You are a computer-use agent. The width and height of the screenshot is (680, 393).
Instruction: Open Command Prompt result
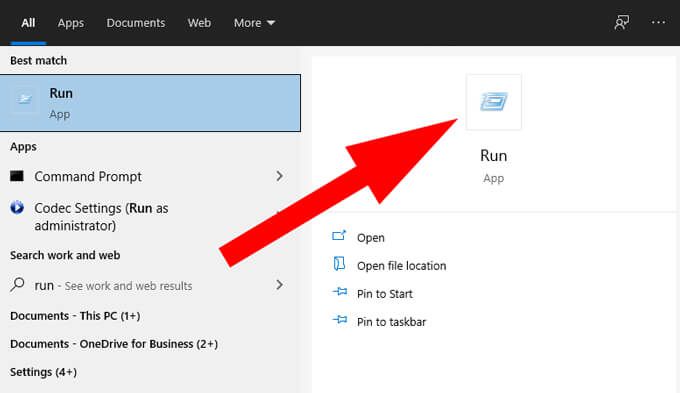(x=88, y=177)
